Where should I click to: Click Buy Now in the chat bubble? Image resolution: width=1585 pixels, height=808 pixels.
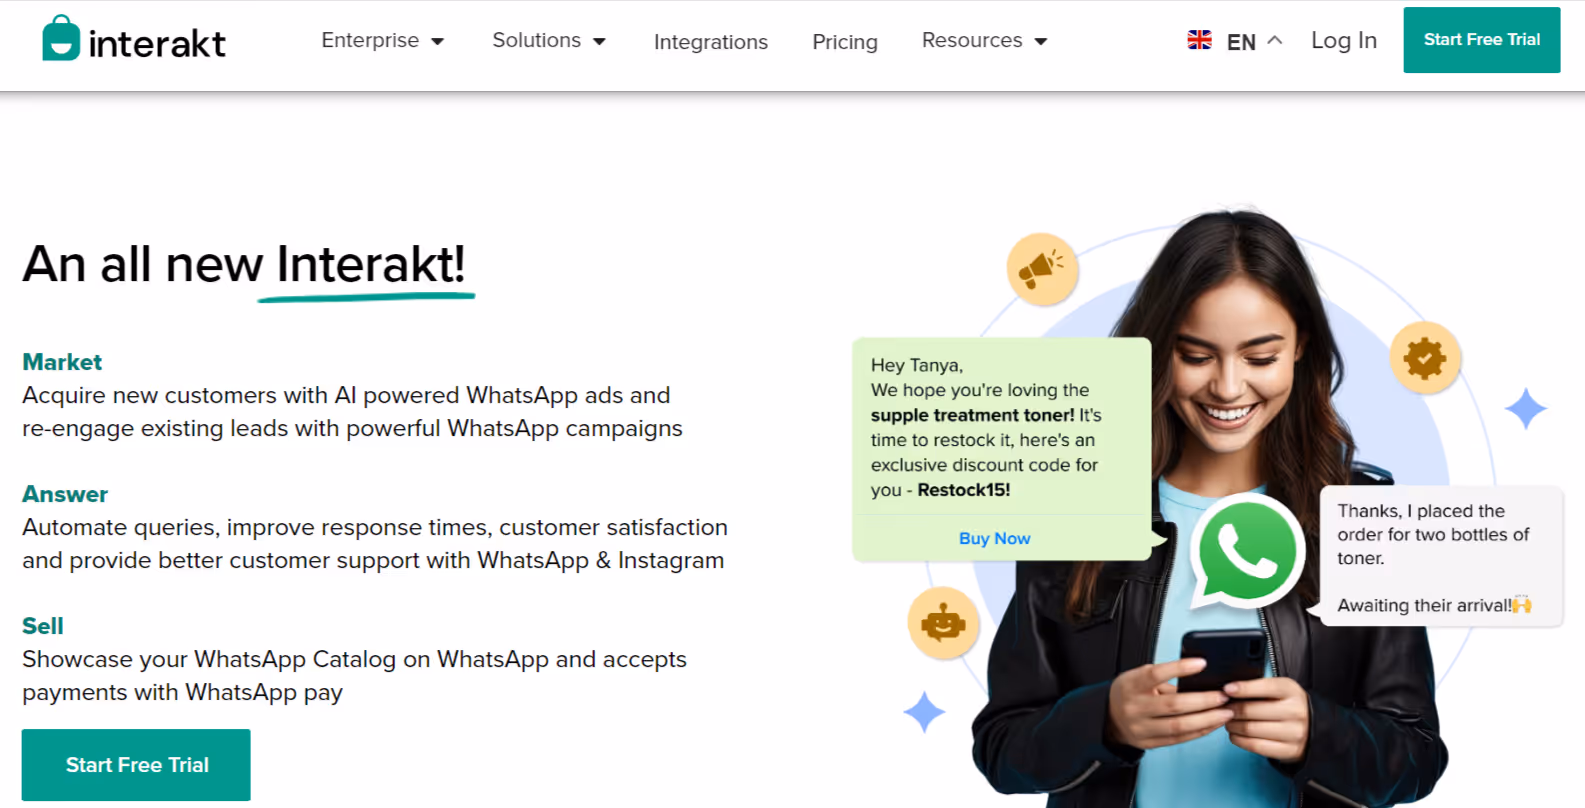[x=995, y=538]
